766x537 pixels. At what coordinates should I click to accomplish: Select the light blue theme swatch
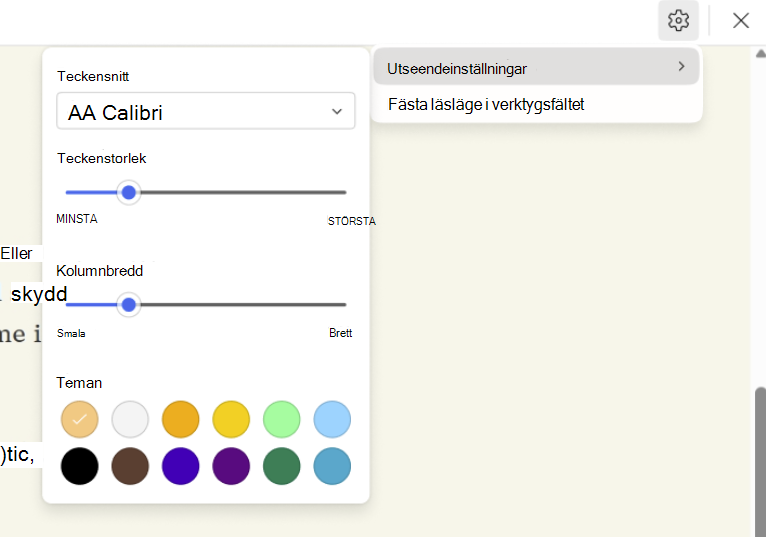pos(332,419)
